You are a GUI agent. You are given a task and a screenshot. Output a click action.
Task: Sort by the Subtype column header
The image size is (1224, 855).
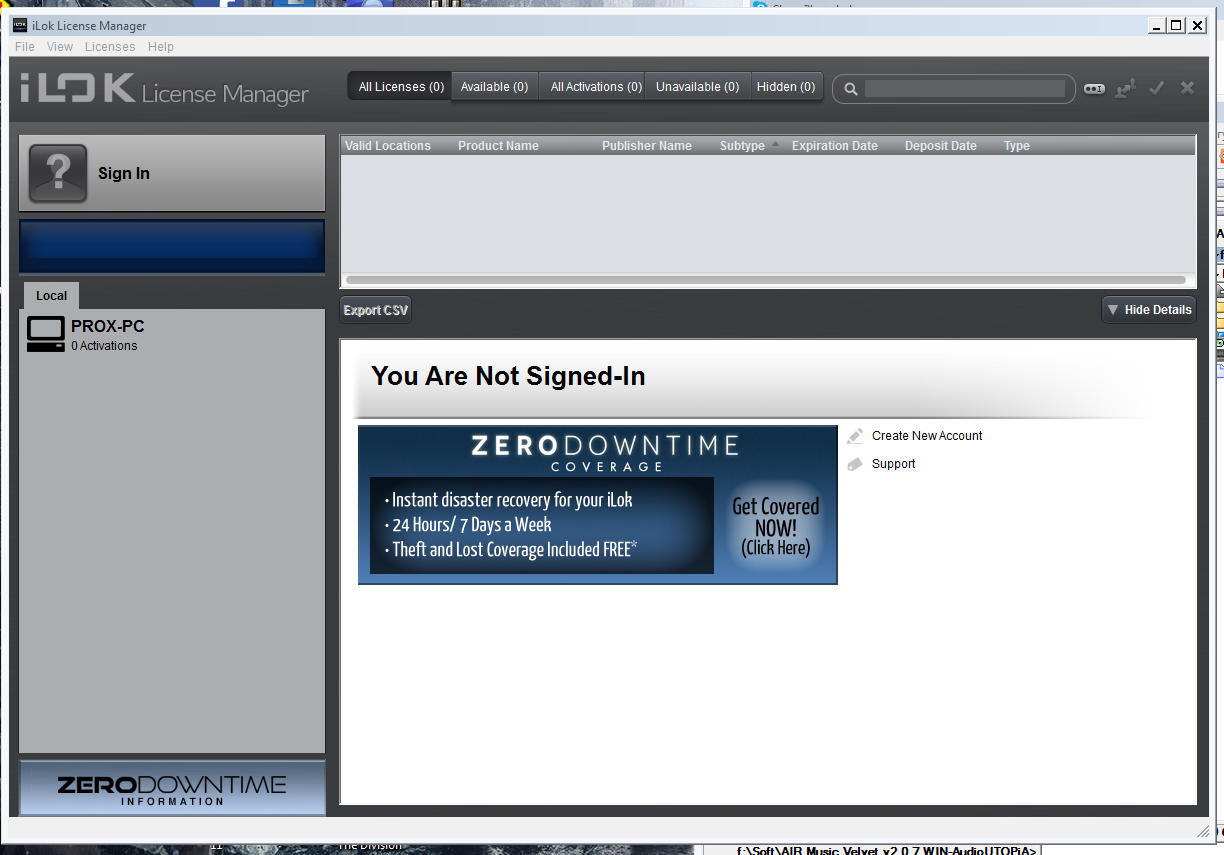pos(742,146)
